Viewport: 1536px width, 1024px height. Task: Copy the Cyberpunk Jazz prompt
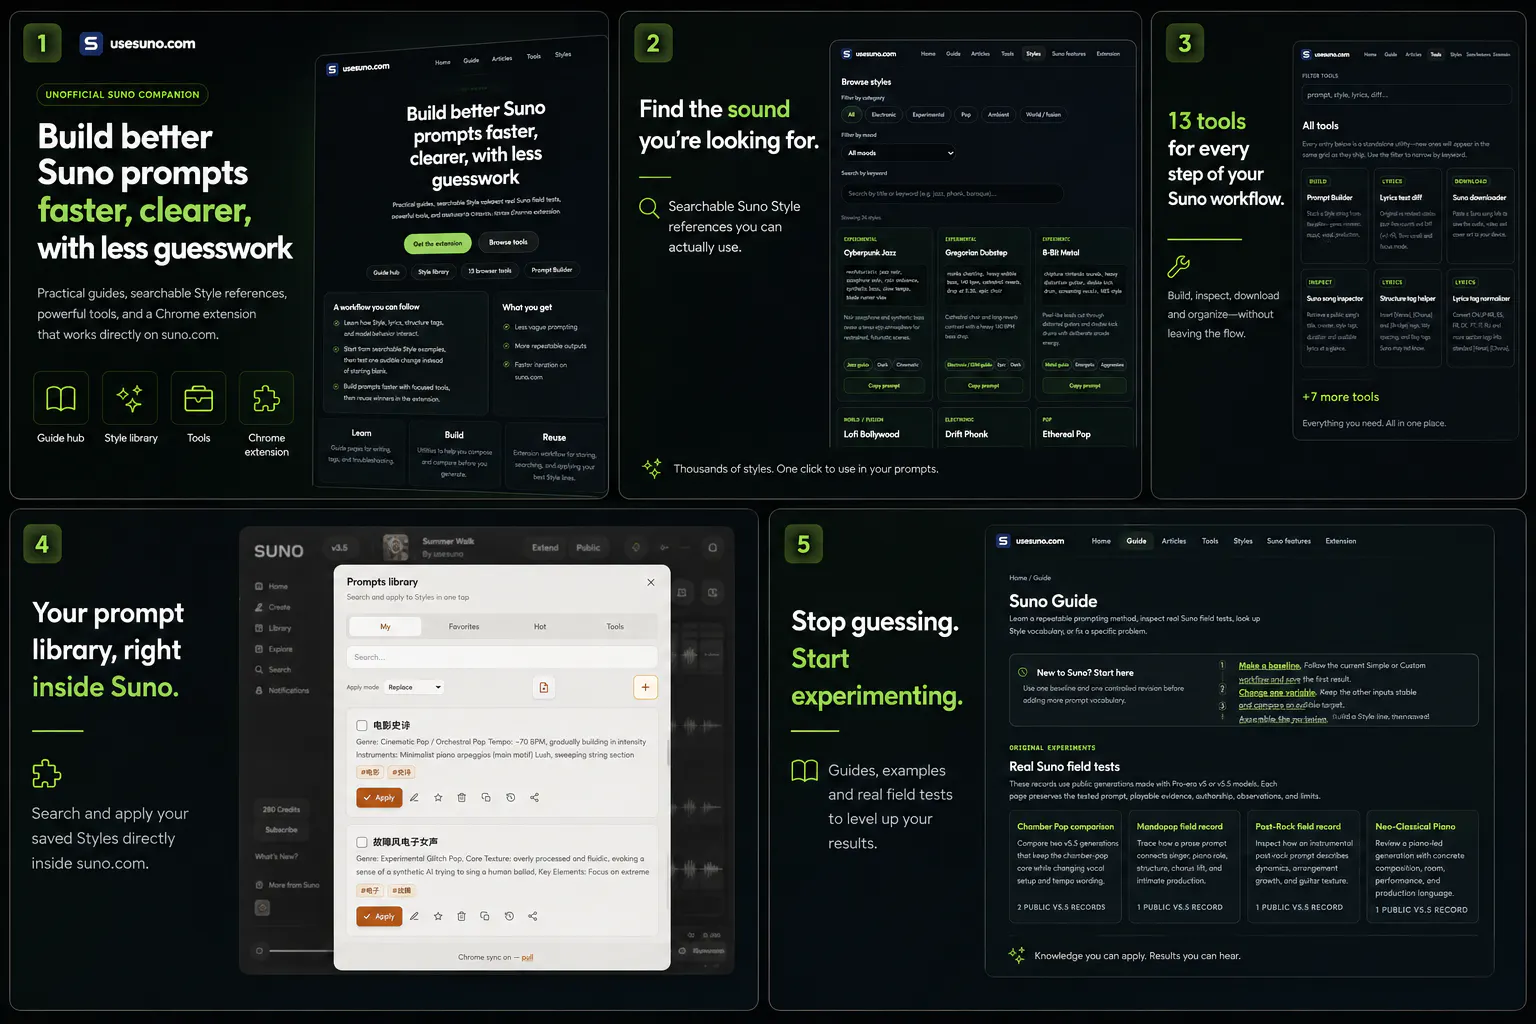[x=884, y=385]
